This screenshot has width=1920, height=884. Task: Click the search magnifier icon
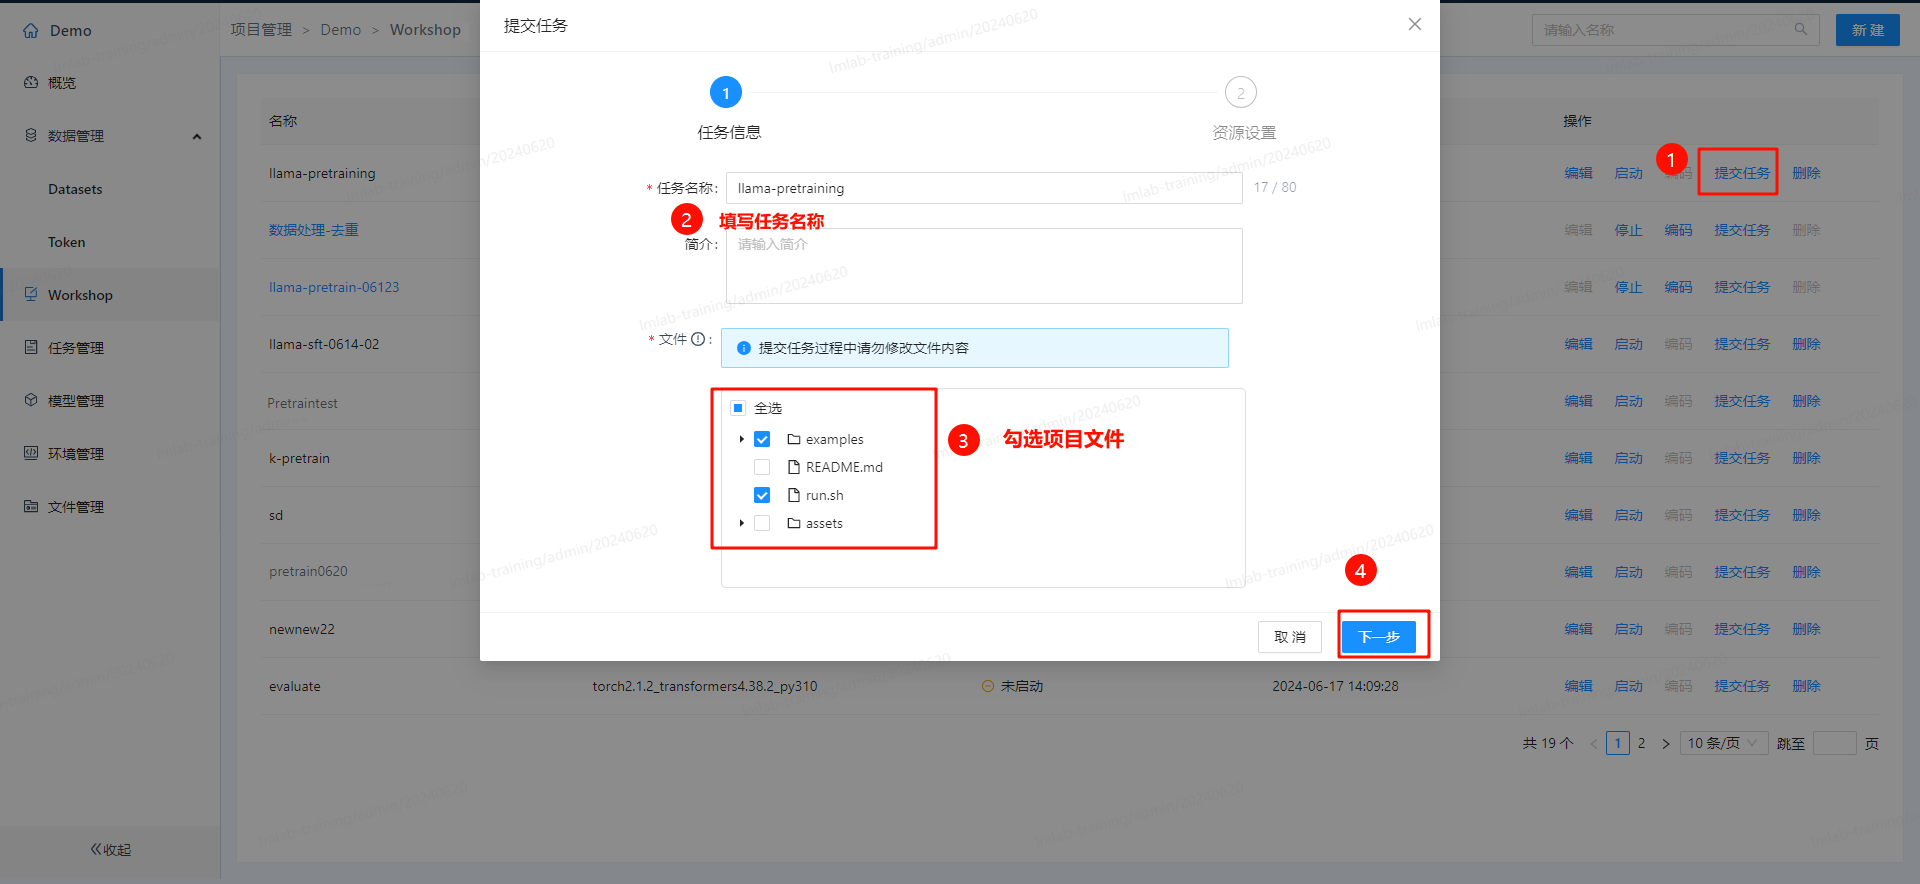1800,30
